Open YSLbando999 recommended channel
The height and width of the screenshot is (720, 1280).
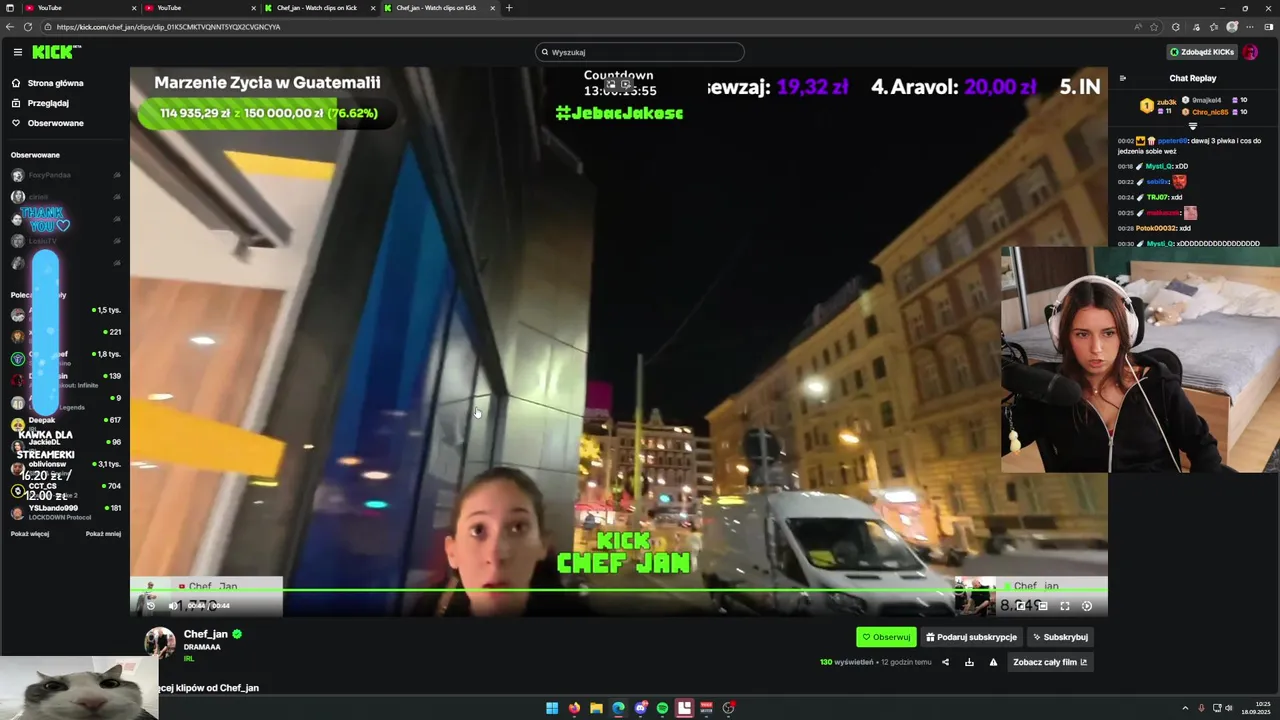pyautogui.click(x=65, y=512)
